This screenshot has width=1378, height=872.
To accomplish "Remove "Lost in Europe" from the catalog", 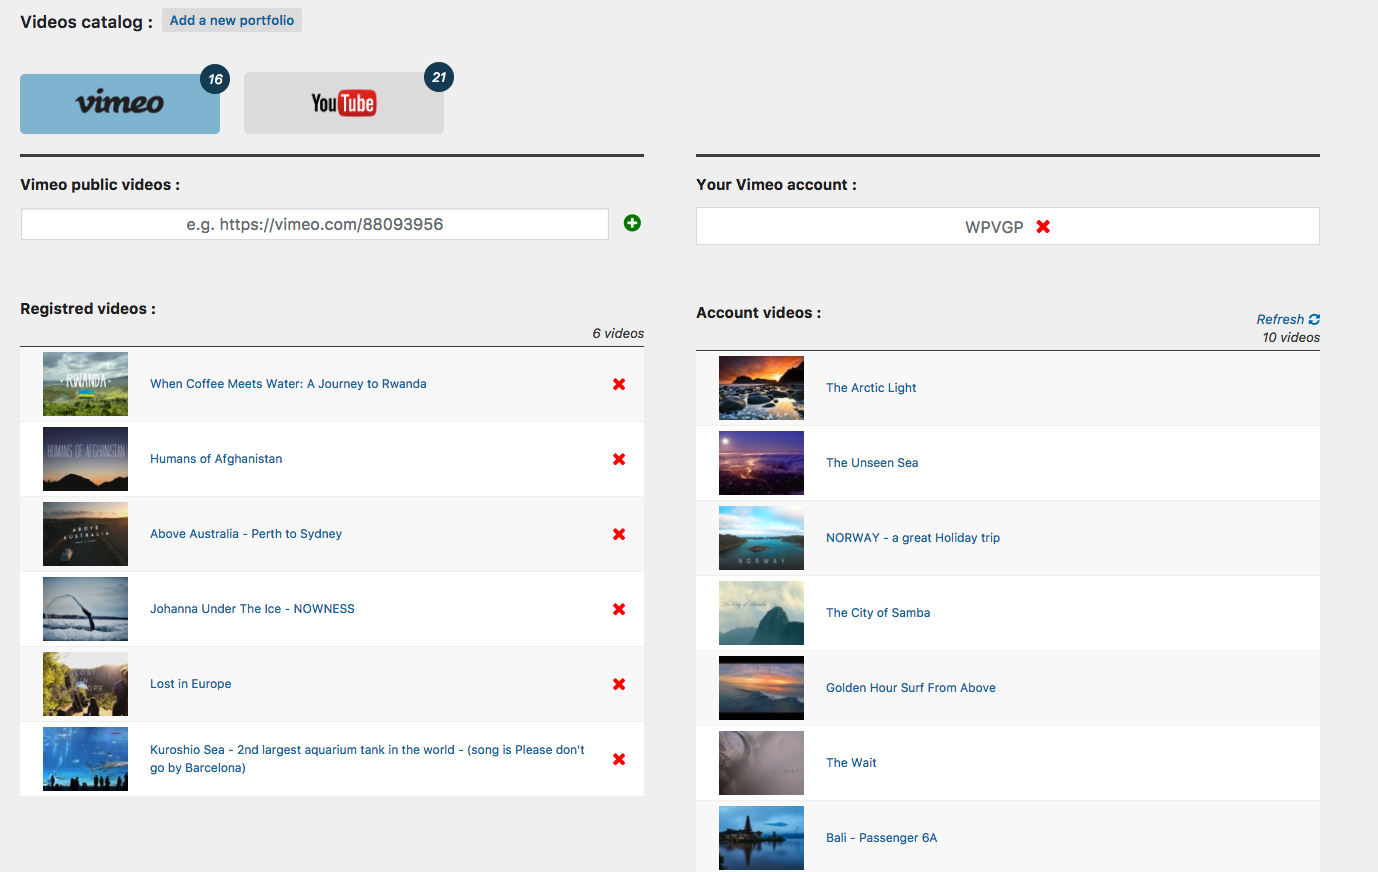I will tap(619, 683).
